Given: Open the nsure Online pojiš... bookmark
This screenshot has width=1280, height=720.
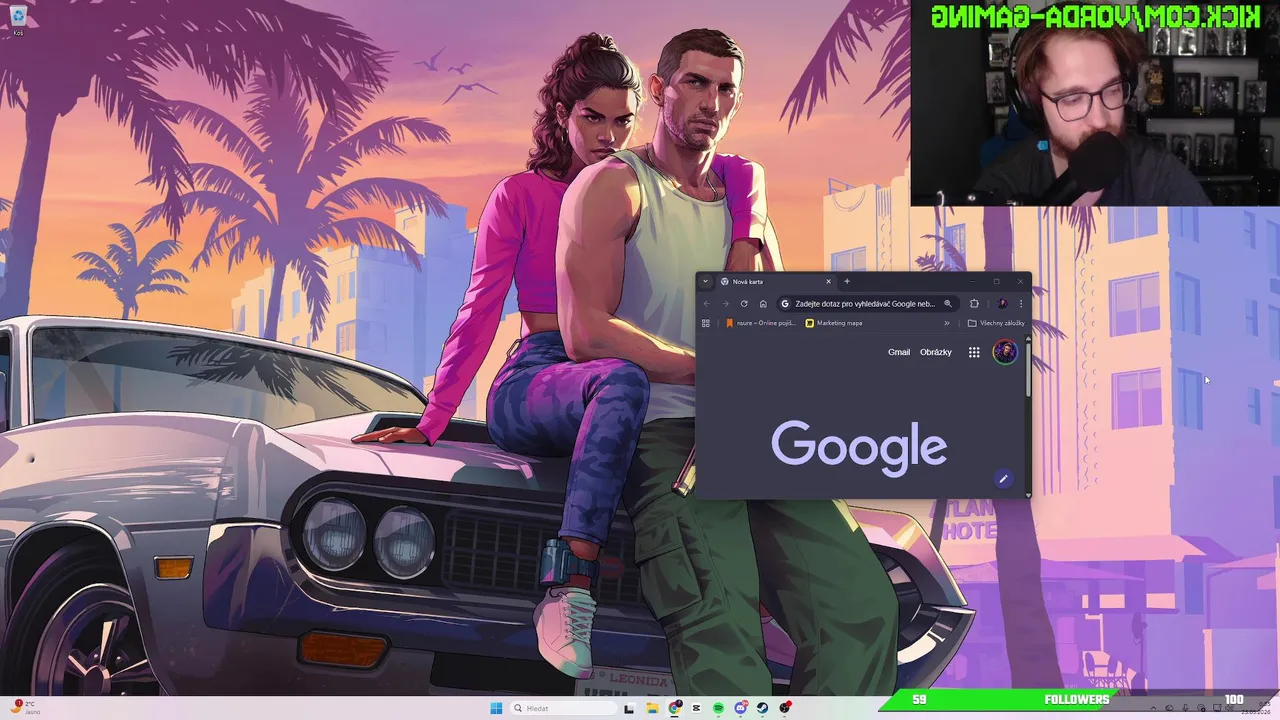Looking at the screenshot, I should coord(761,323).
